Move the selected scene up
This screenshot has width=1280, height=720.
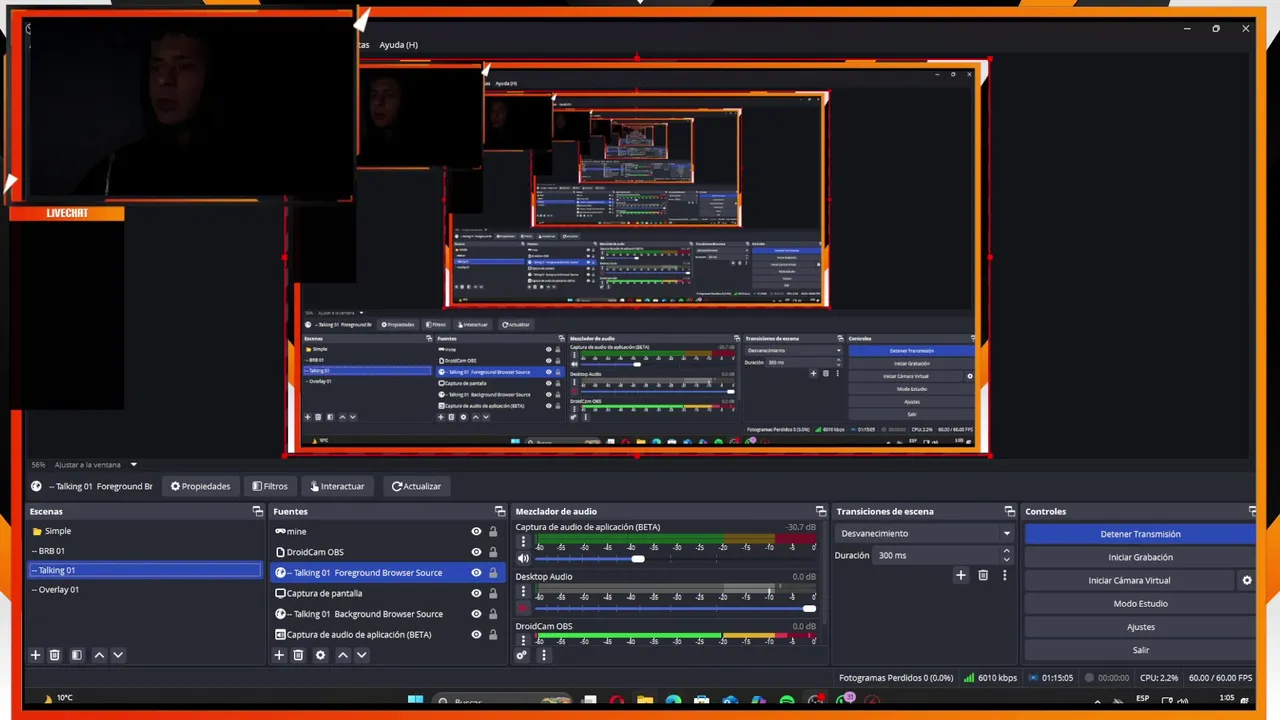point(99,655)
